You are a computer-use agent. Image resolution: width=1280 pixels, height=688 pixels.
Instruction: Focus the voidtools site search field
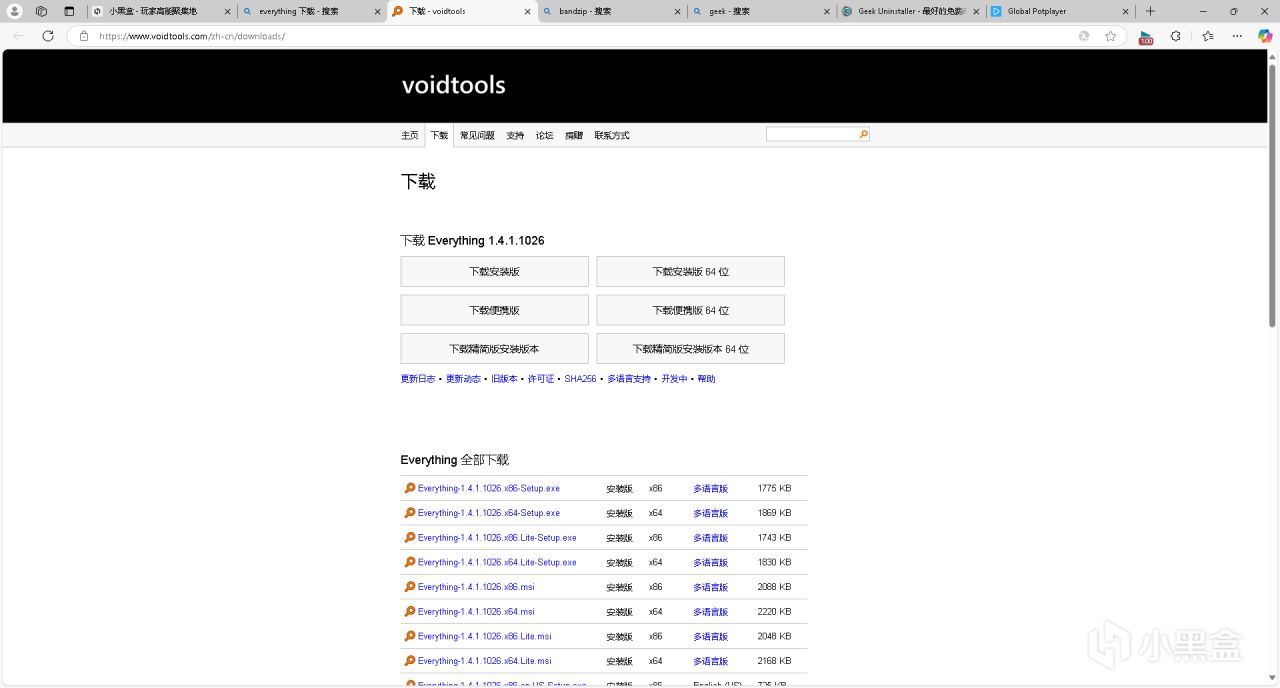click(x=812, y=134)
